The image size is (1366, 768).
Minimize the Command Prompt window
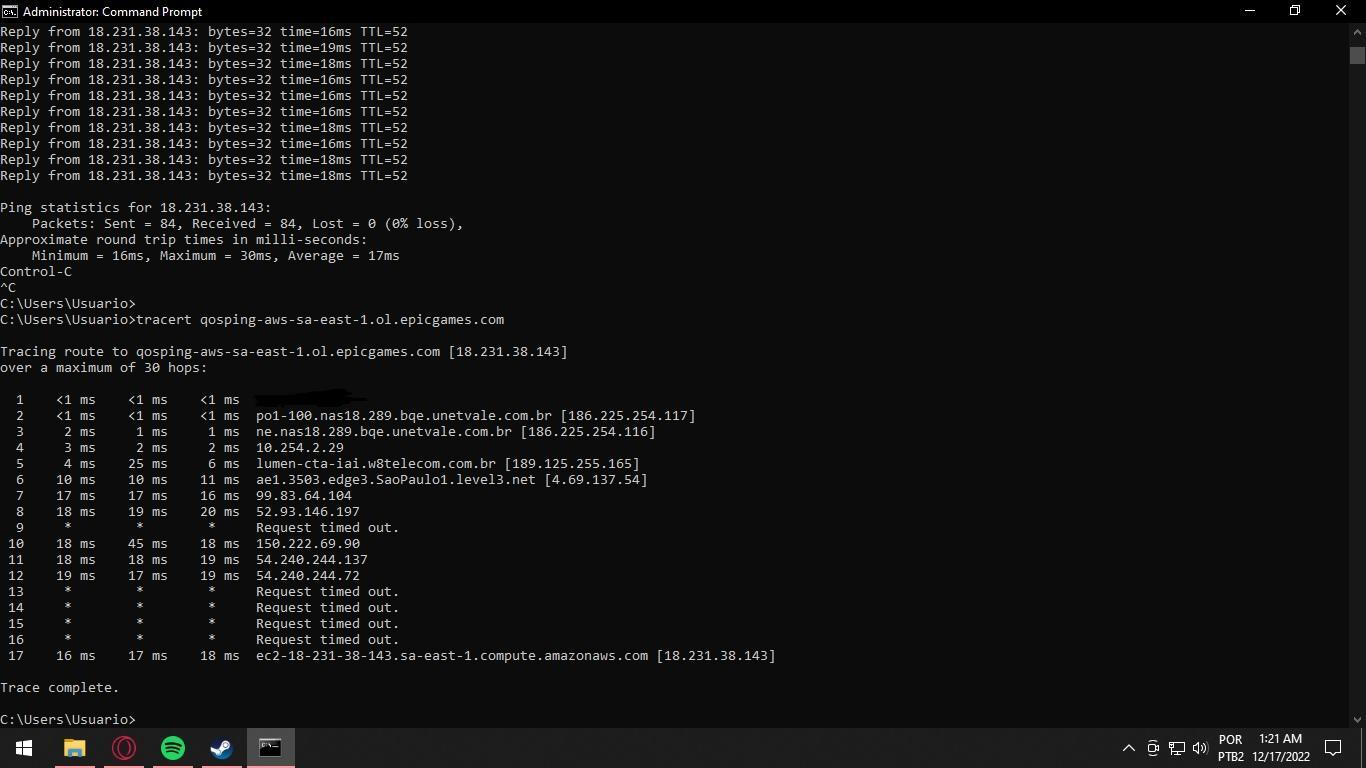(x=1250, y=11)
